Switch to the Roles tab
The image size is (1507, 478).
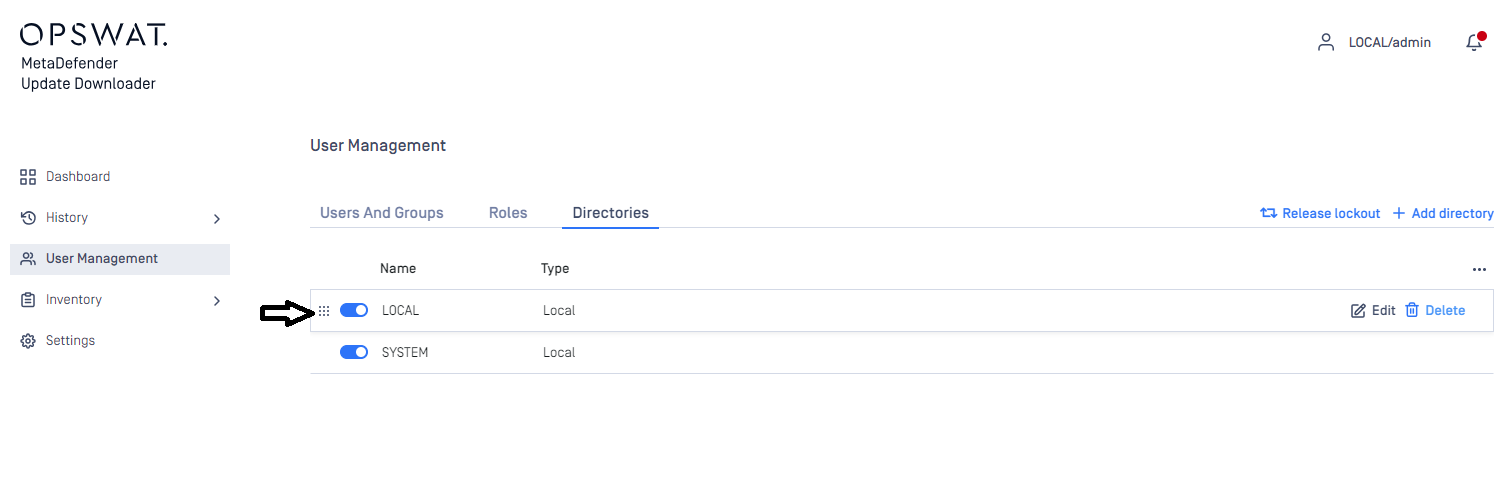click(x=508, y=213)
